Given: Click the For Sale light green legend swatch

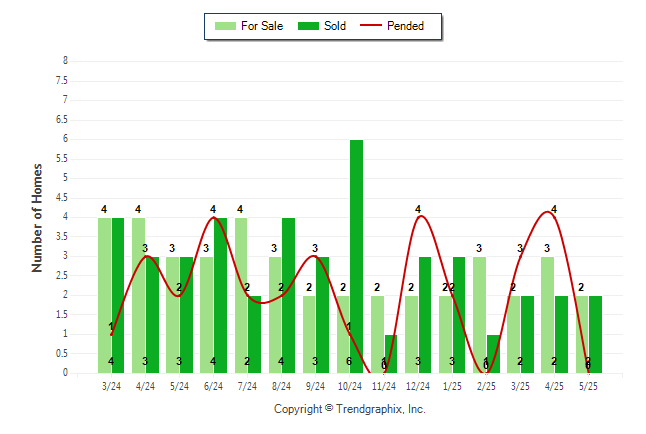Looking at the screenshot, I should tap(225, 26).
